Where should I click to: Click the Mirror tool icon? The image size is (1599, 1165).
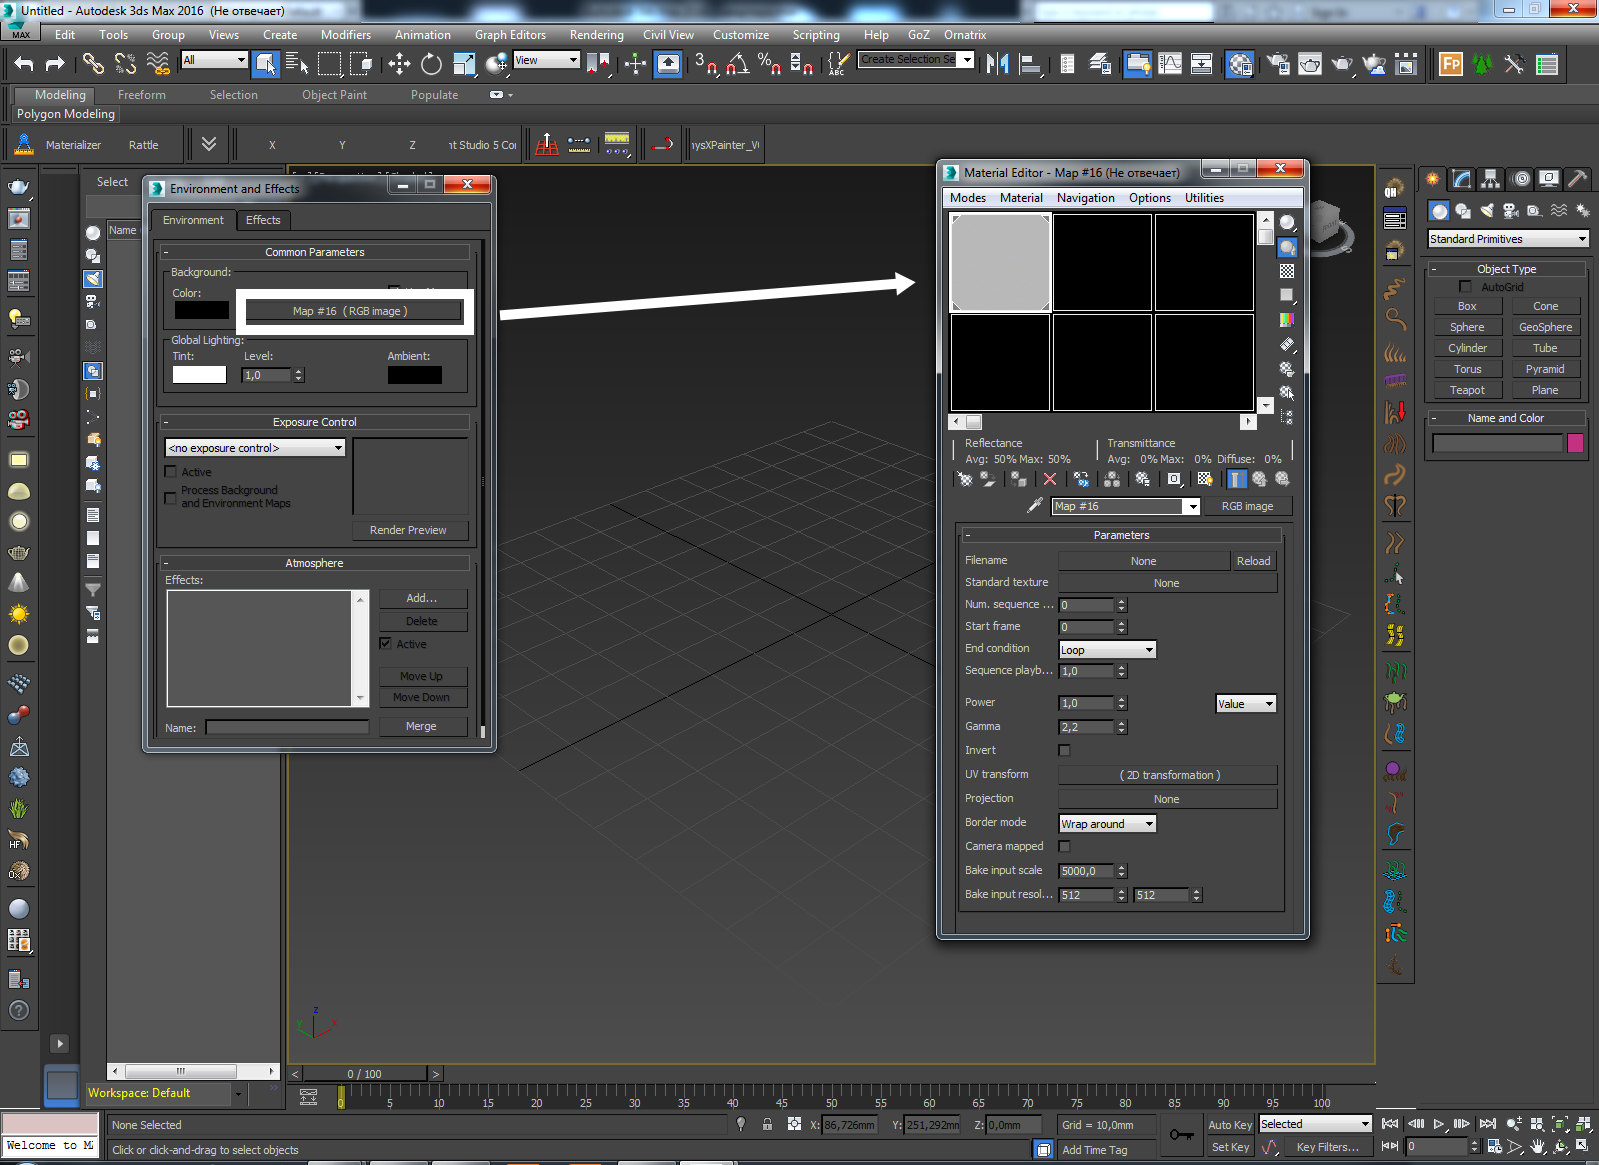coord(997,64)
